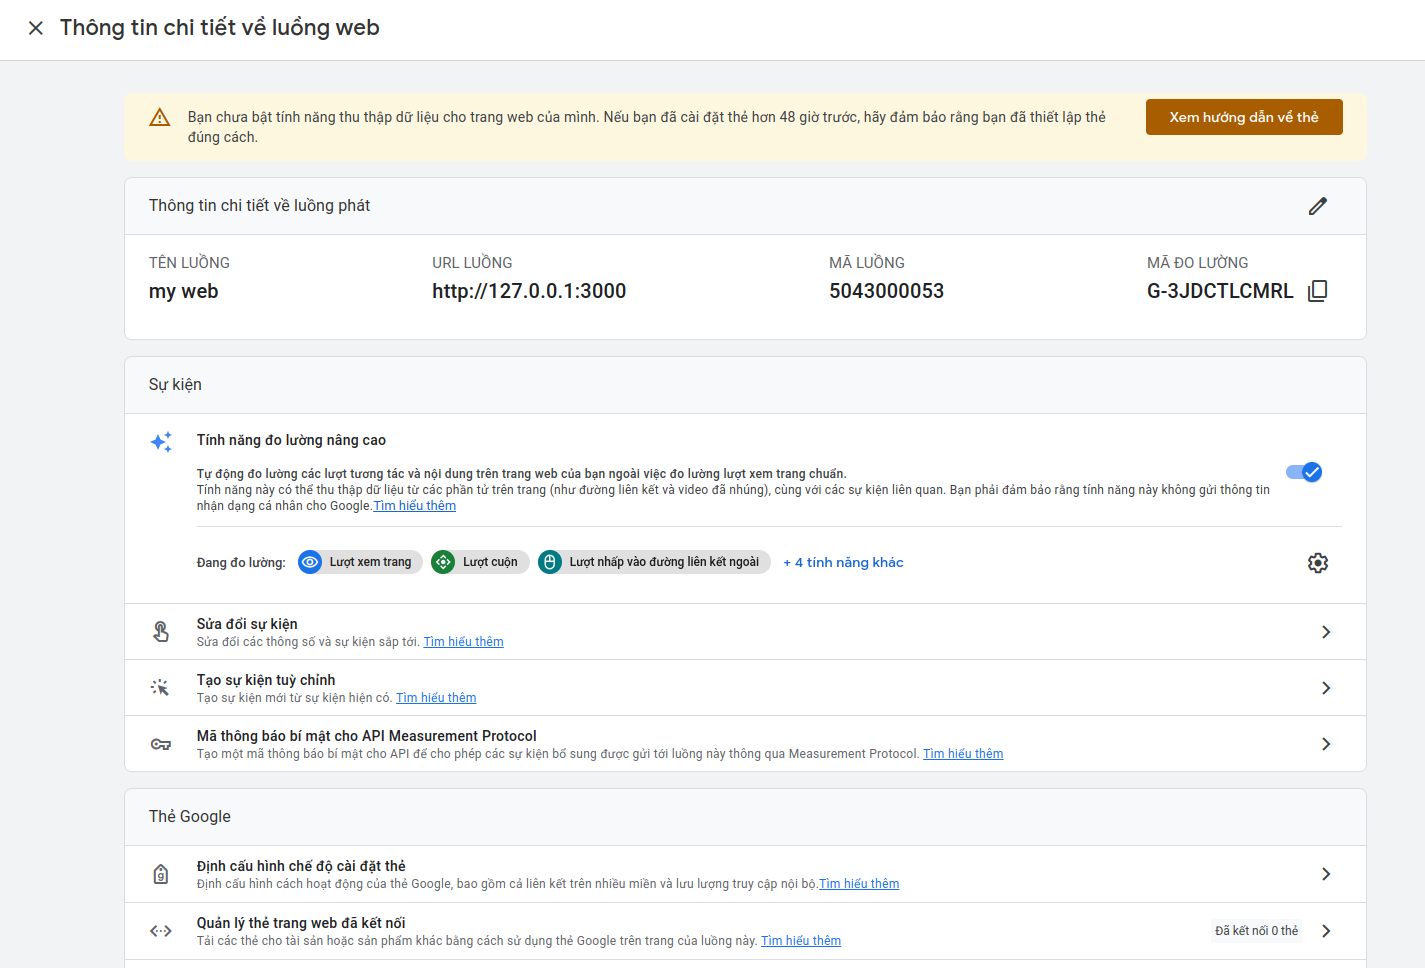Select the Lượt xem trang chip

tap(360, 562)
